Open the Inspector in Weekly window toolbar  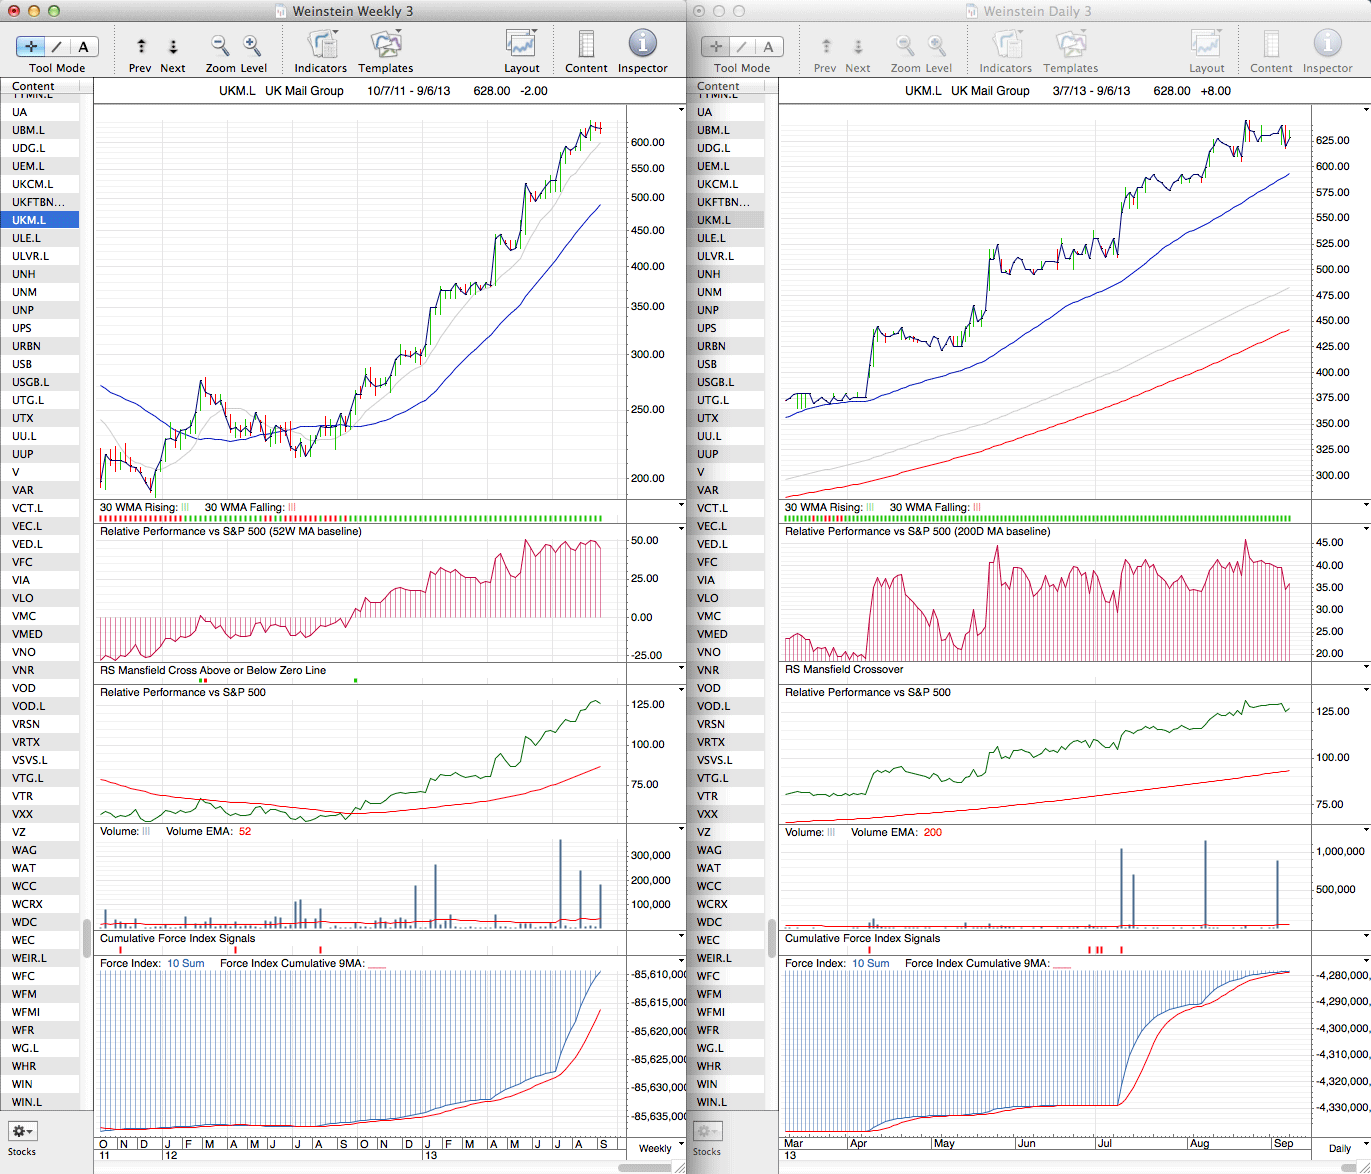tap(642, 45)
